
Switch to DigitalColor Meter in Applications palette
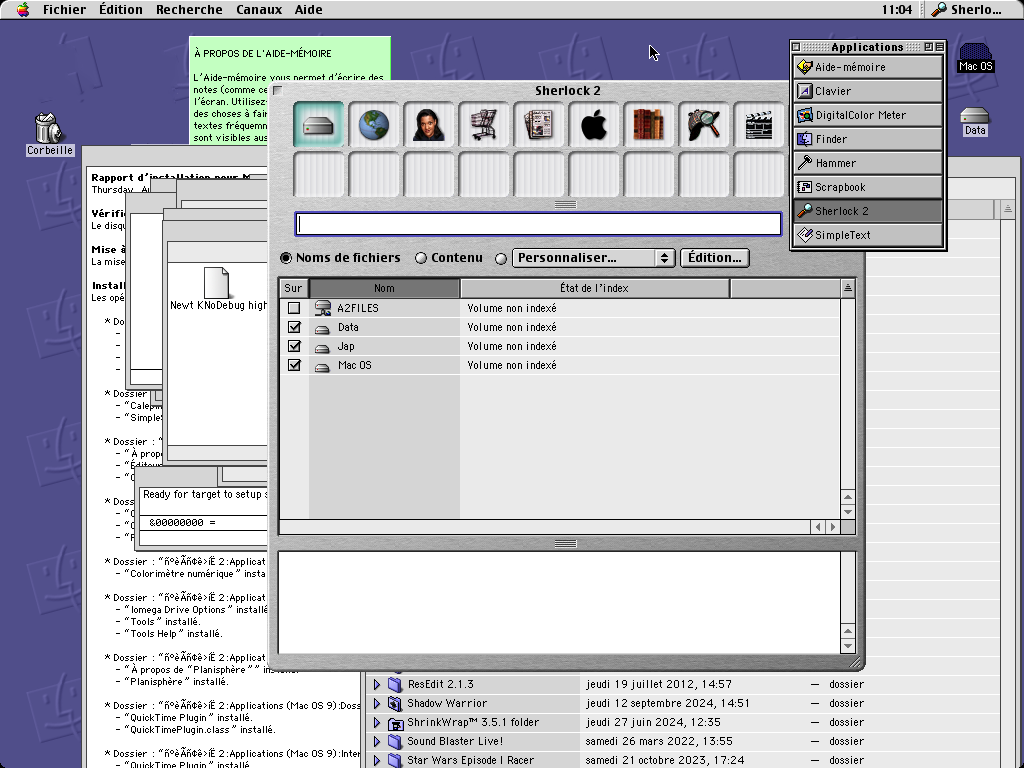(x=868, y=115)
